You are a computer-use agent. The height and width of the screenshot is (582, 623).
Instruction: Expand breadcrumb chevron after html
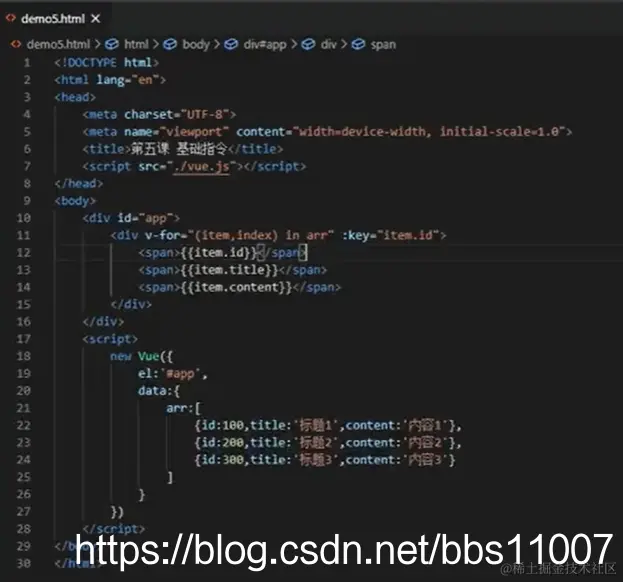[x=156, y=44]
